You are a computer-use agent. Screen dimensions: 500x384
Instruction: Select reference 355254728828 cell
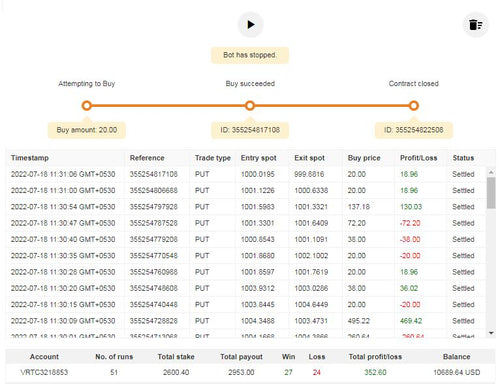154,321
